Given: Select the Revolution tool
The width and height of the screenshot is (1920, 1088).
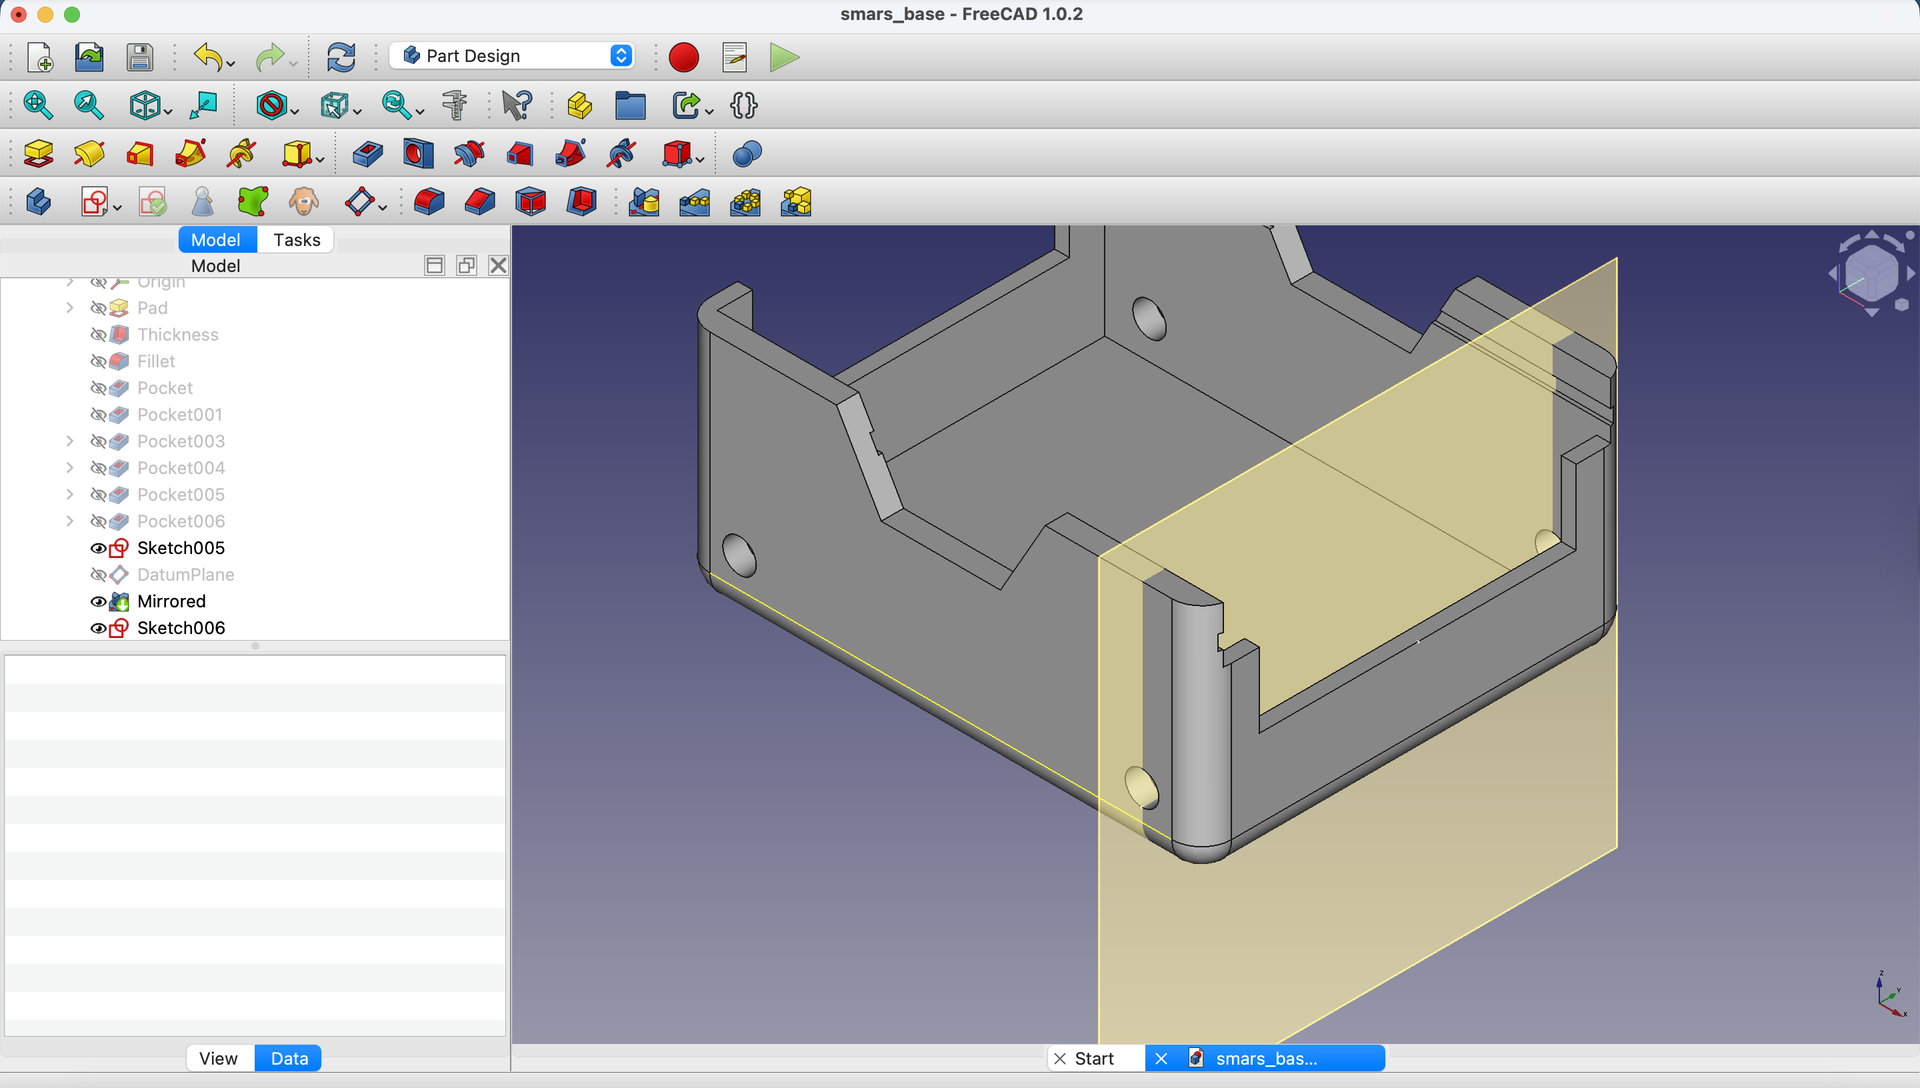Looking at the screenshot, I should (x=89, y=154).
